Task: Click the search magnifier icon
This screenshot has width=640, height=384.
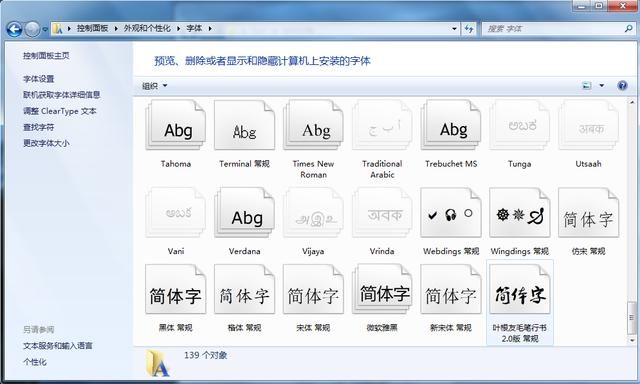Action: [x=629, y=29]
